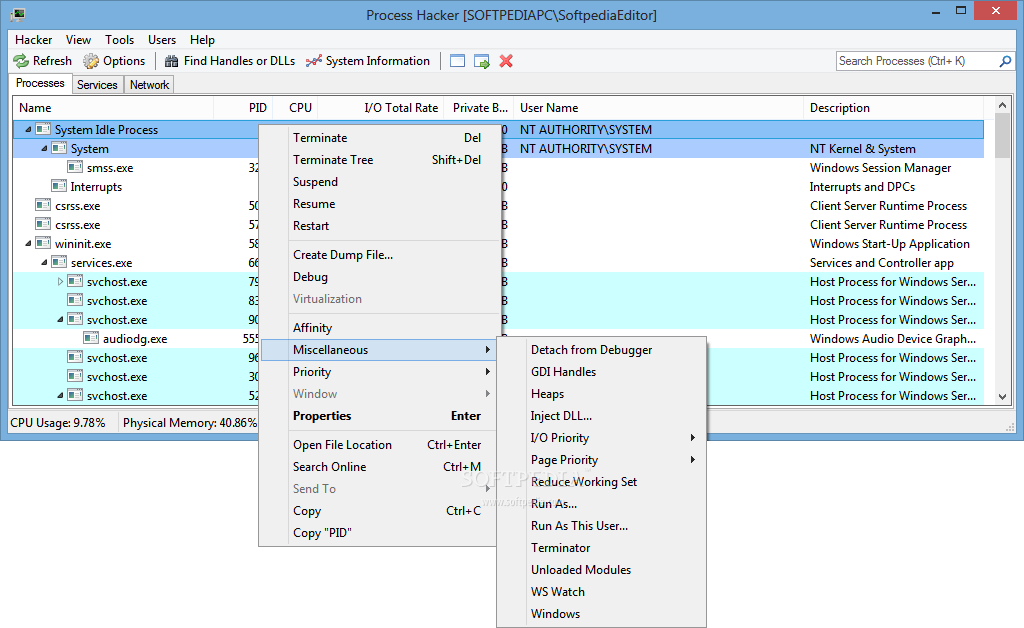This screenshot has height=628, width=1024.
Task: Click the Search Processes input field
Action: point(918,61)
